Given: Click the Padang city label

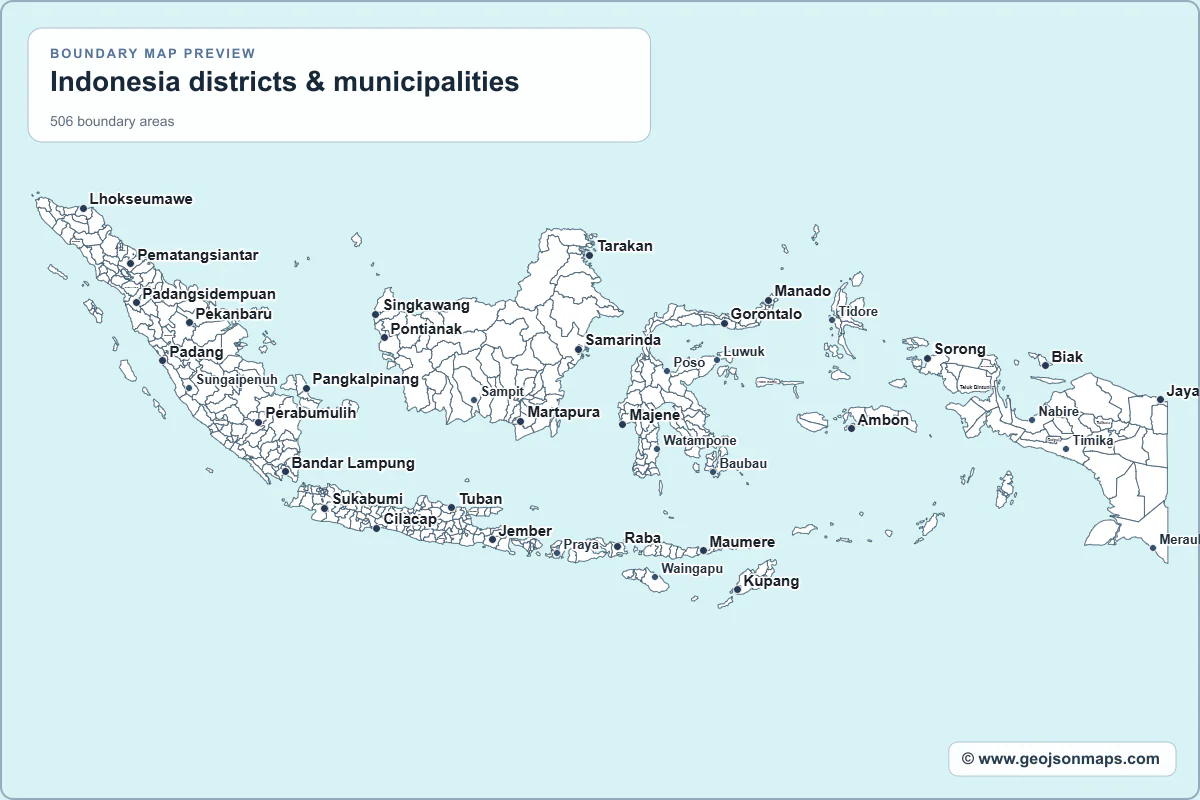Looking at the screenshot, I should tap(197, 352).
